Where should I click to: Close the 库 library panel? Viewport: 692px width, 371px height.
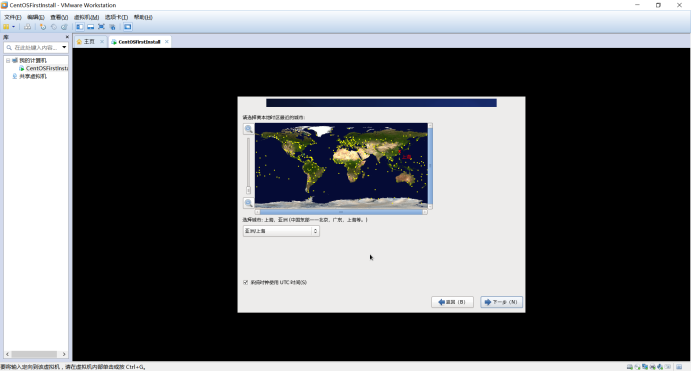(67, 37)
